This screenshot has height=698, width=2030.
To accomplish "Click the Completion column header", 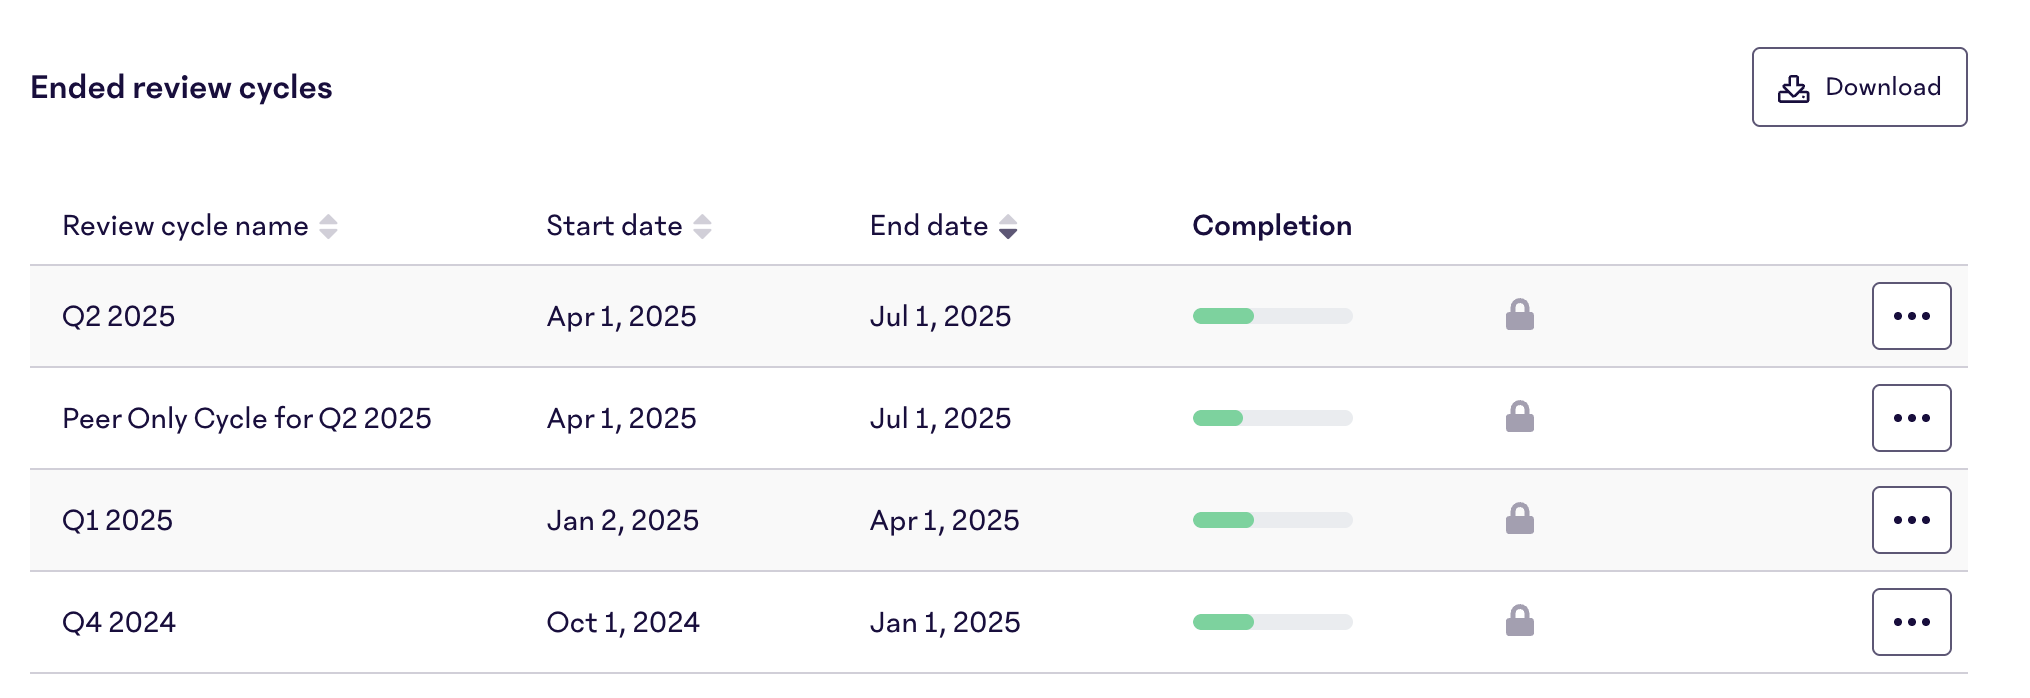I will coord(1272,226).
